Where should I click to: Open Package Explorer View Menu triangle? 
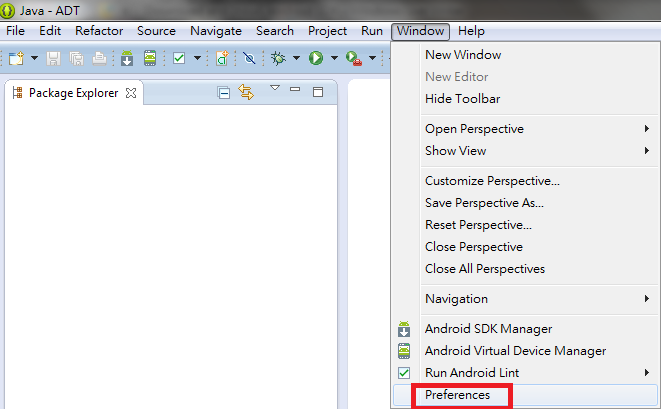click(x=275, y=88)
